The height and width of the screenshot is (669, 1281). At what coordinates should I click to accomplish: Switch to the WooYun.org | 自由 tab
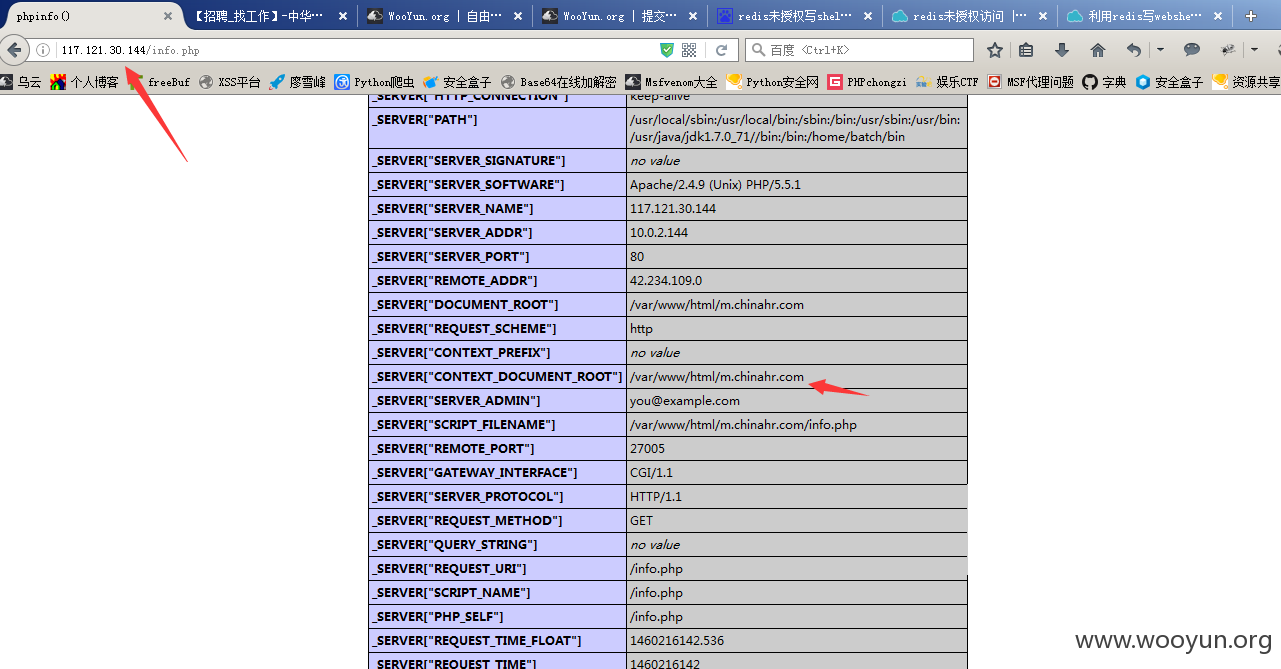click(x=445, y=16)
